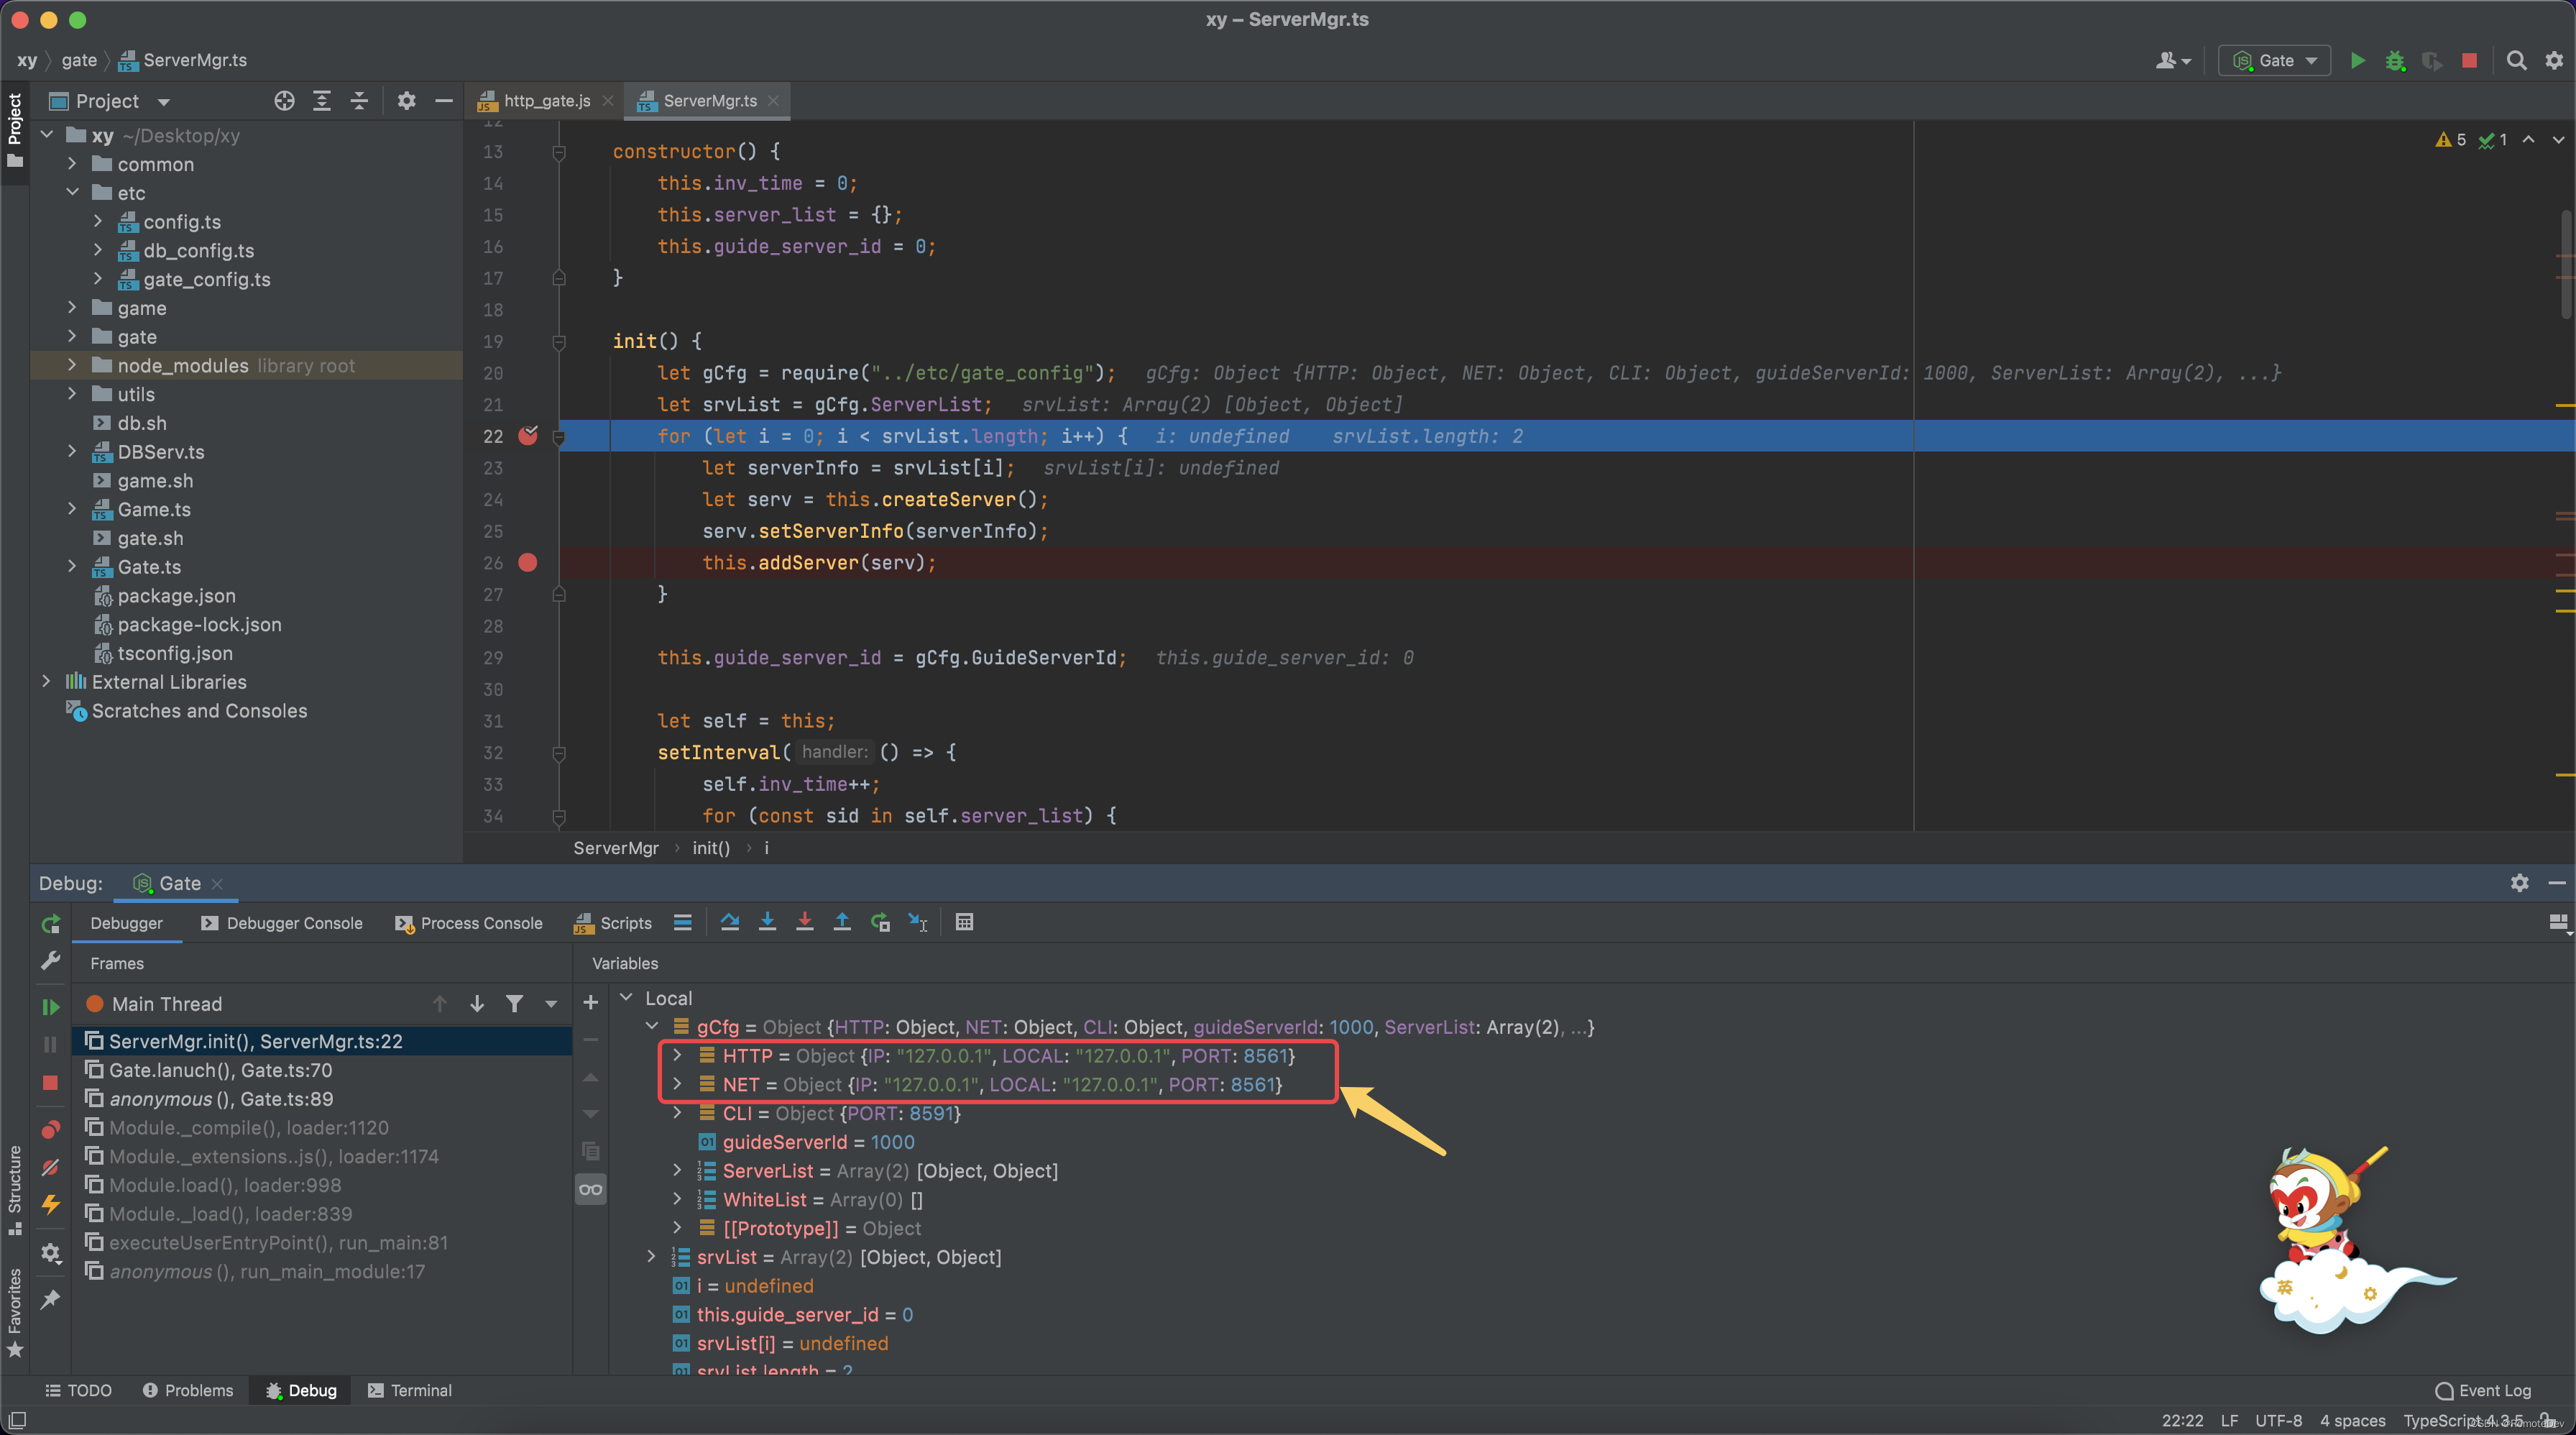Jump to next highlighted error arrow
This screenshot has height=1435, width=2576.
[x=2558, y=140]
